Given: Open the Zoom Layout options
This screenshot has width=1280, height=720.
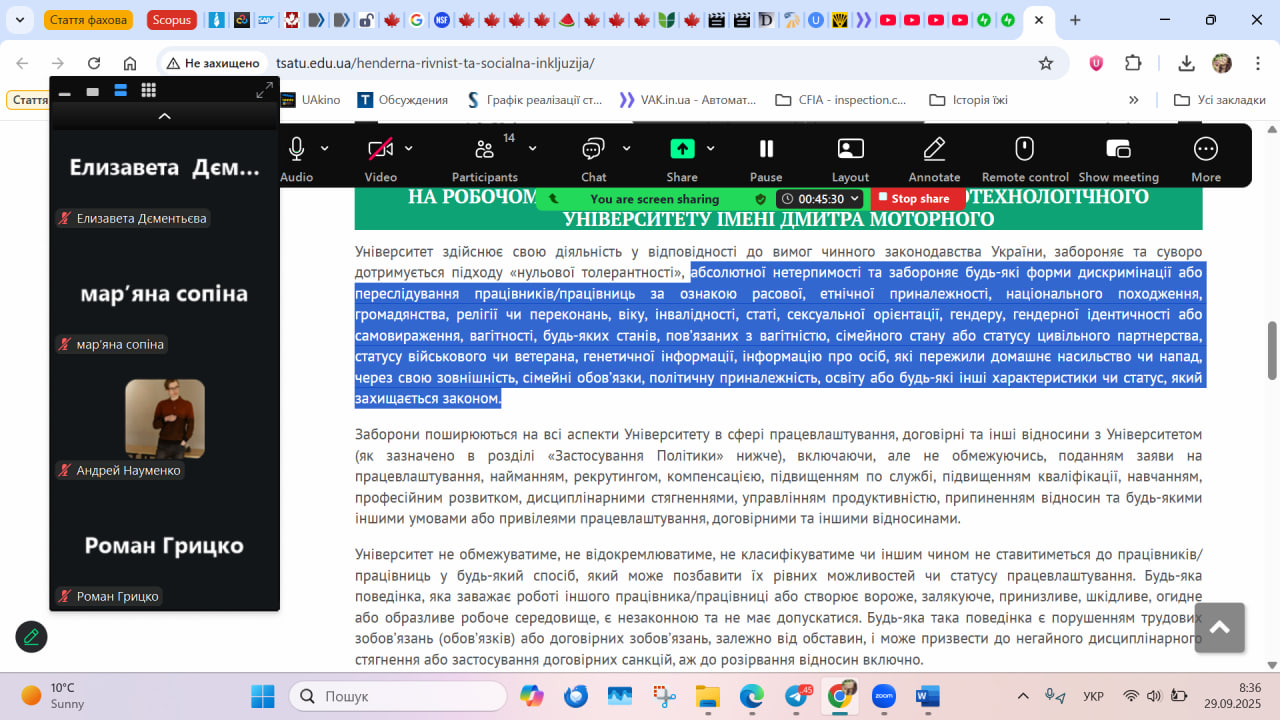Looking at the screenshot, I should click(x=850, y=150).
